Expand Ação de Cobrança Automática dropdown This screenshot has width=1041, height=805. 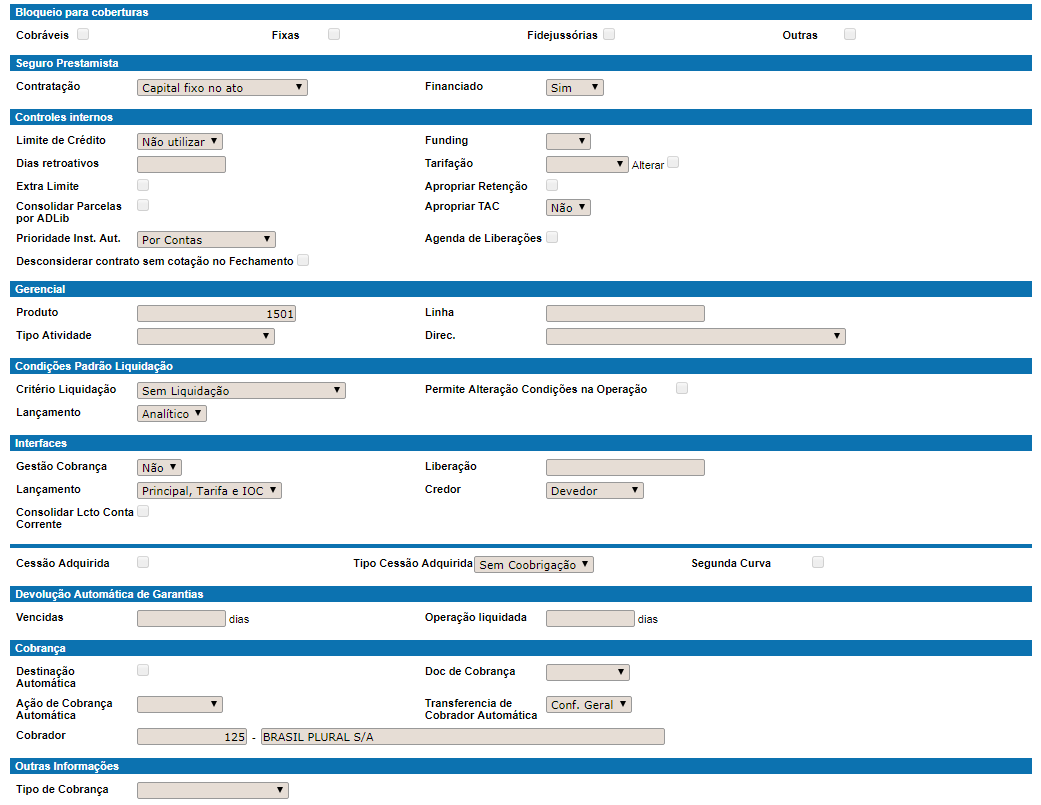pyautogui.click(x=180, y=704)
